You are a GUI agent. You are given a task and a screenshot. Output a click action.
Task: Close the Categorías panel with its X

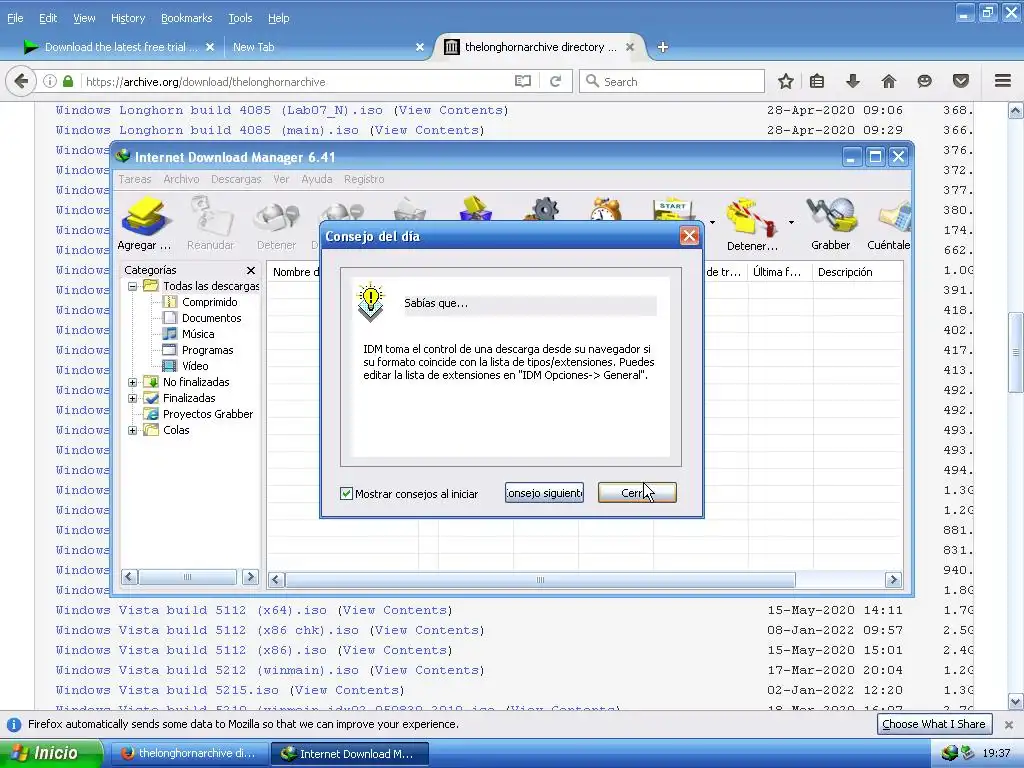click(x=251, y=270)
